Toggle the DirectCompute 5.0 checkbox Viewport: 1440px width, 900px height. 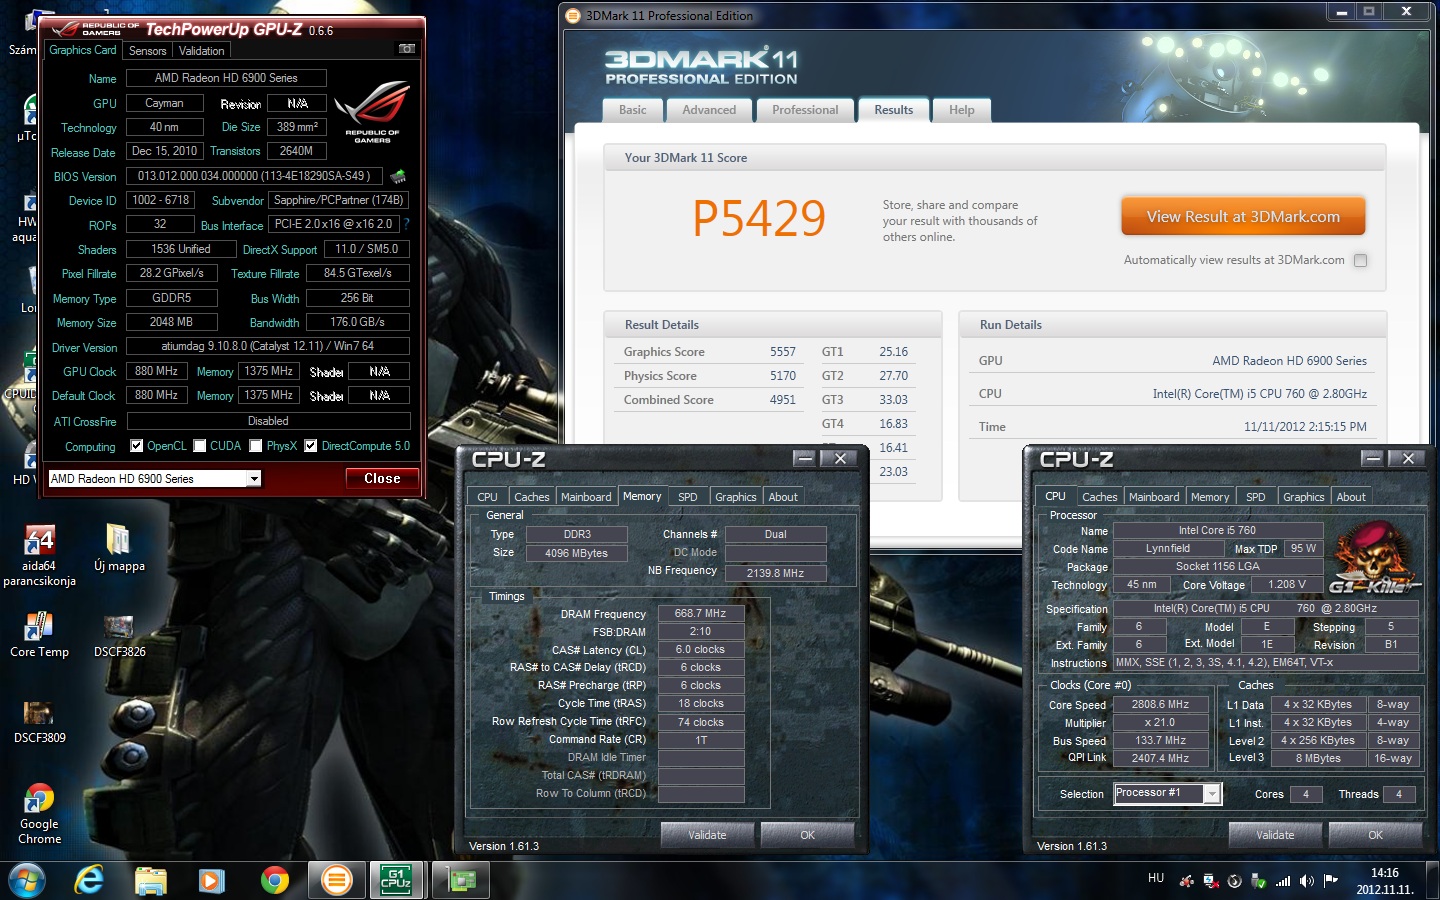coord(311,446)
